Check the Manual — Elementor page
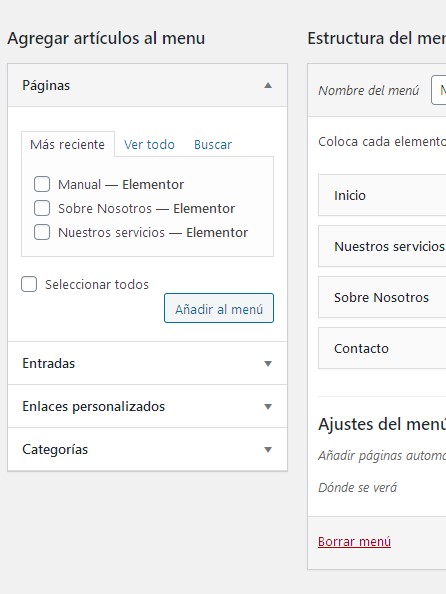The width and height of the screenshot is (446, 594). pyautogui.click(x=42, y=184)
